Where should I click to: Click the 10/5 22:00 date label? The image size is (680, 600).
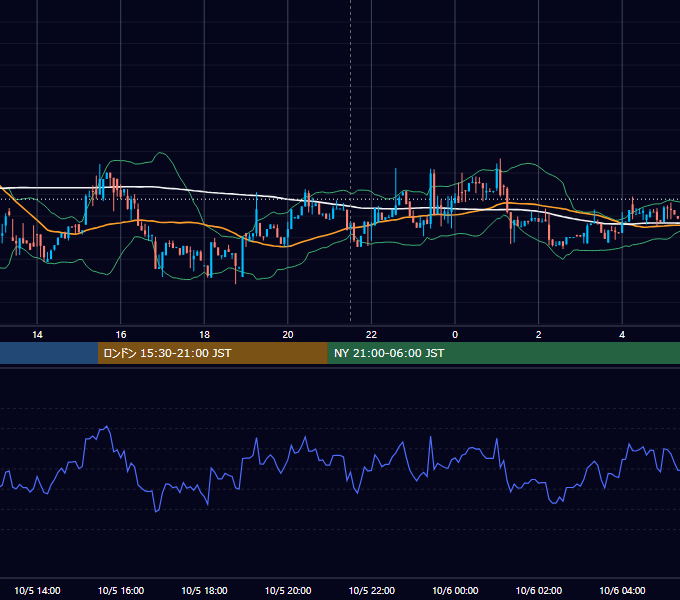(x=372, y=590)
